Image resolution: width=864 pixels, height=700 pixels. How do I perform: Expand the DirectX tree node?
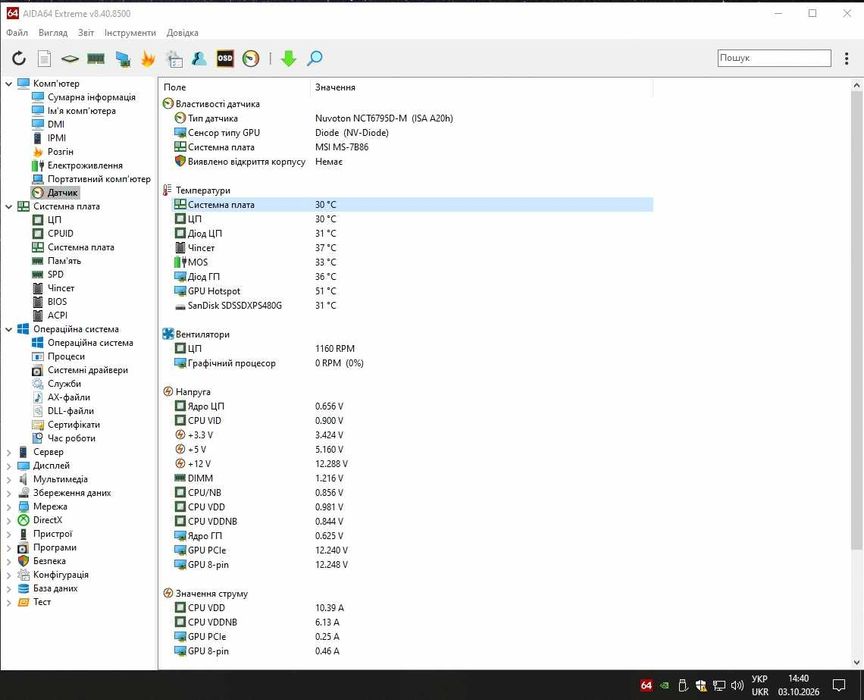click(9, 521)
